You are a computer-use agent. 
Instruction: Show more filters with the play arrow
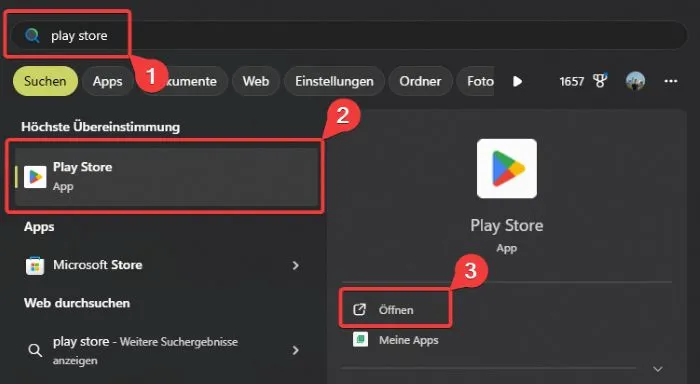click(x=517, y=81)
